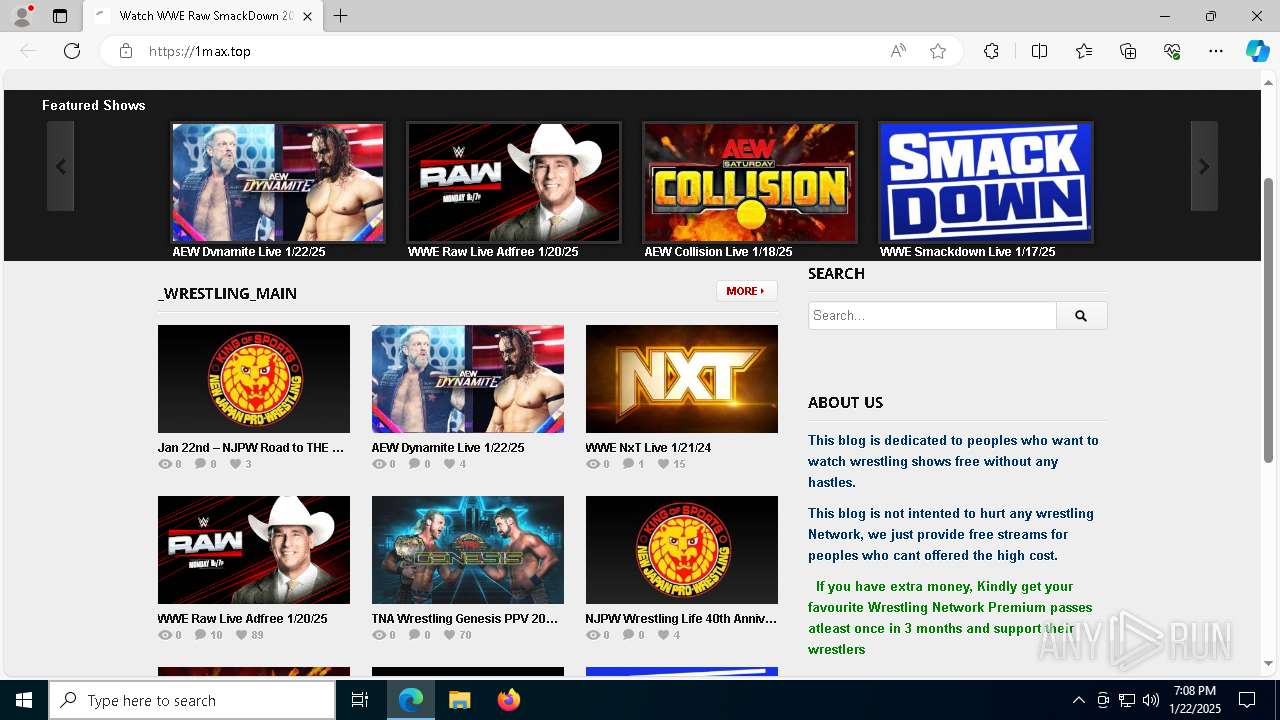Image resolution: width=1280 pixels, height=720 pixels.
Task: Open WWE Raw featured thumbnail
Action: pyautogui.click(x=514, y=182)
